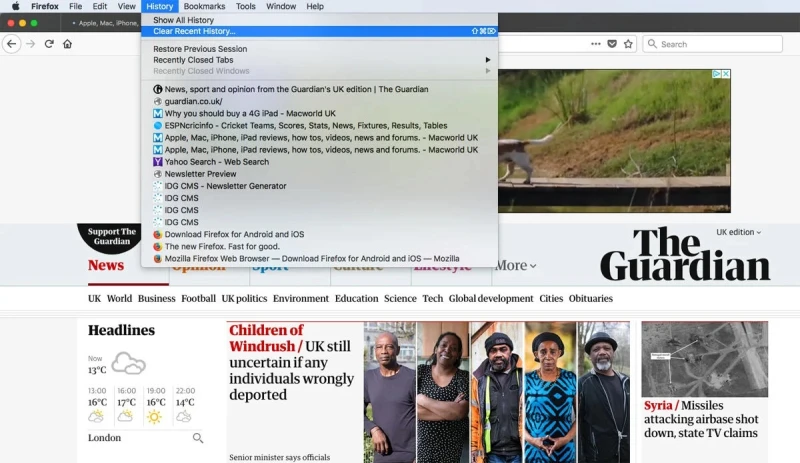Open the Bookmarks menu in menu bar

coord(204,6)
